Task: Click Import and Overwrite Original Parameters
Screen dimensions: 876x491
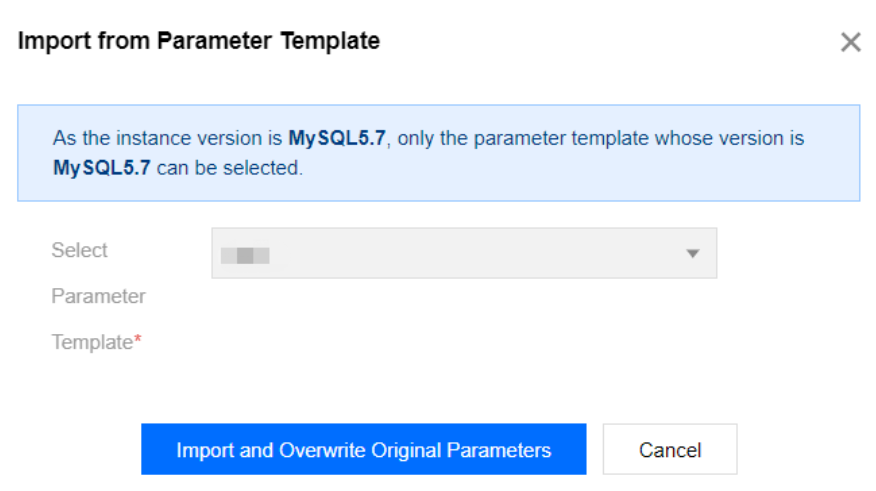Action: (363, 450)
